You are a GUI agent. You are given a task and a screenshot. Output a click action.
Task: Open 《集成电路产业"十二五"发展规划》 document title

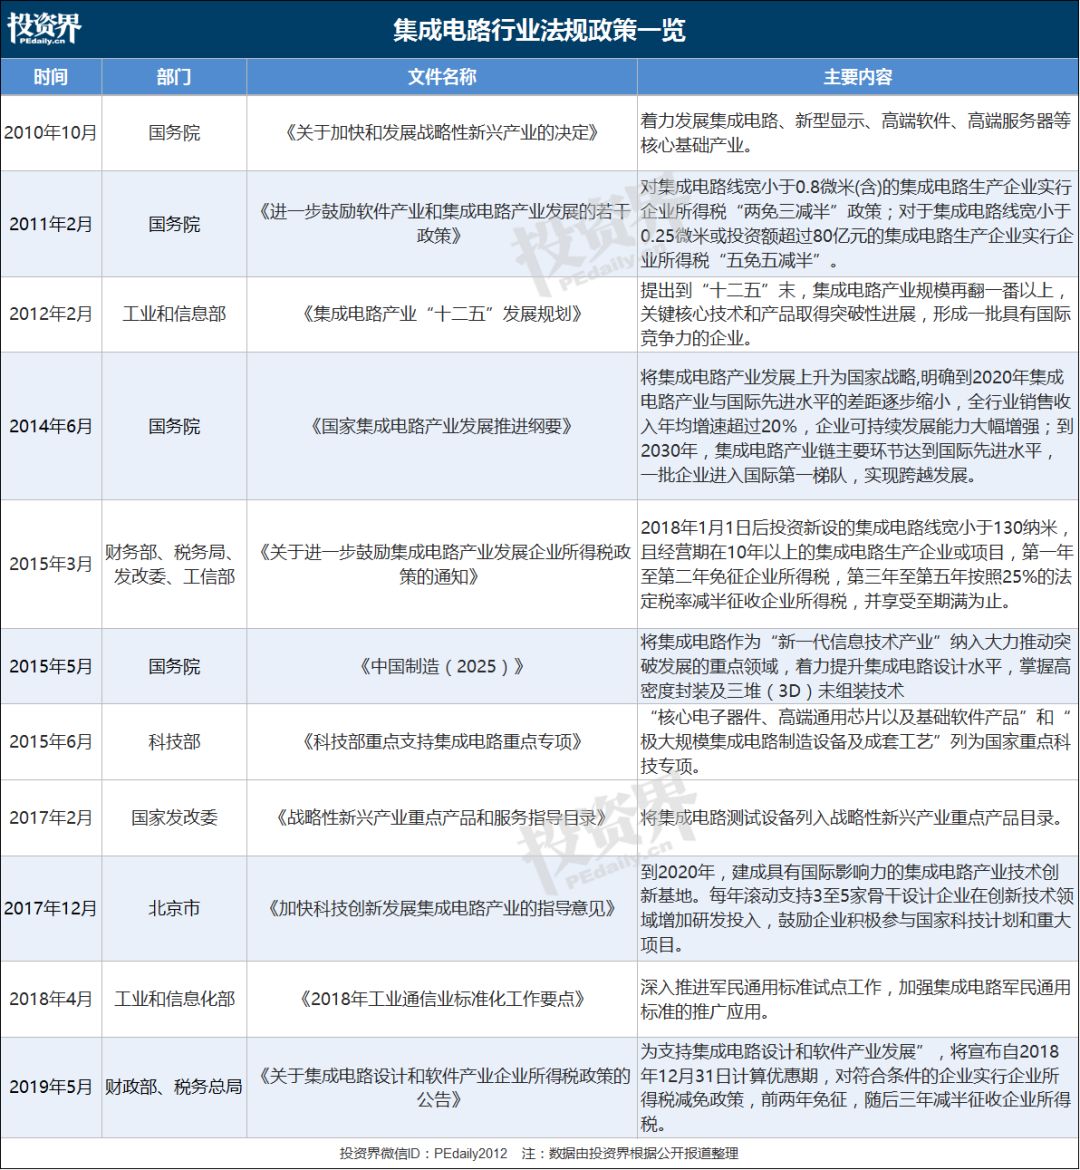pos(441,314)
